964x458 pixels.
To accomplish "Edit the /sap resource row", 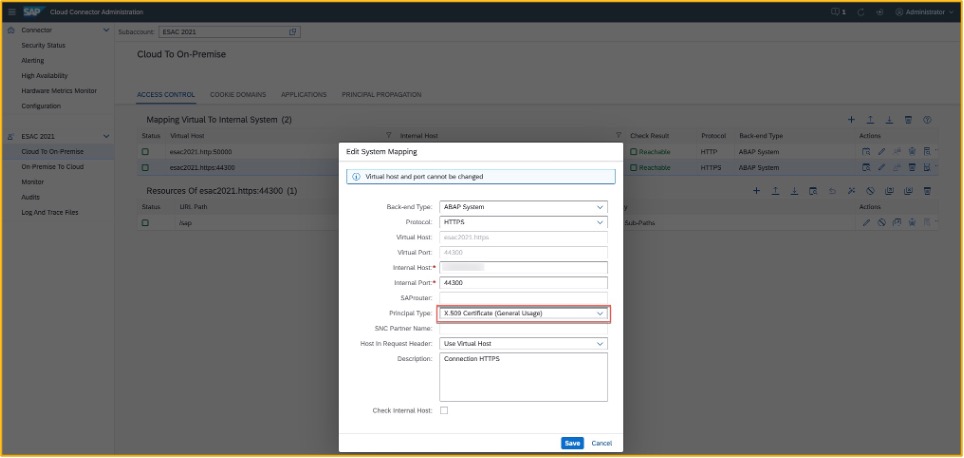I will [x=866, y=223].
